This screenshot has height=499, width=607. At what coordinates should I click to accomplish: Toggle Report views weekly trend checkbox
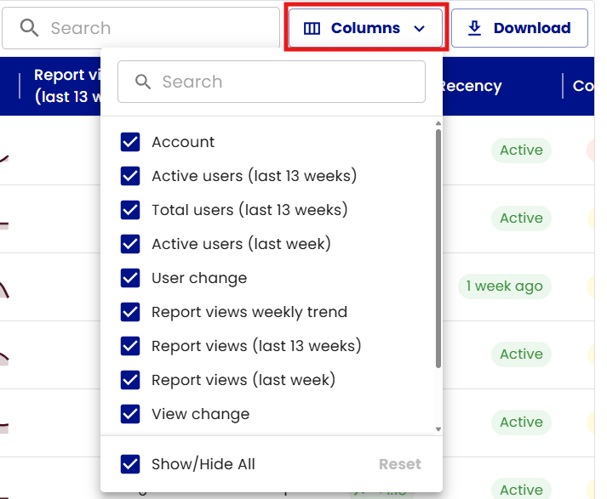click(130, 312)
